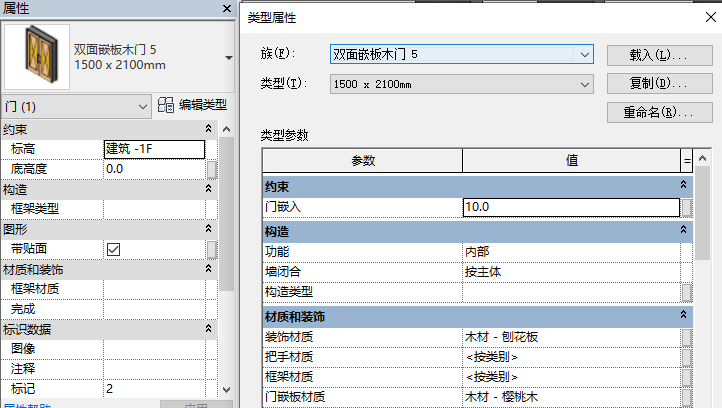Screen dimensions: 722x408
Task: Click the associate button beside 底高度
Action: [x=211, y=169]
